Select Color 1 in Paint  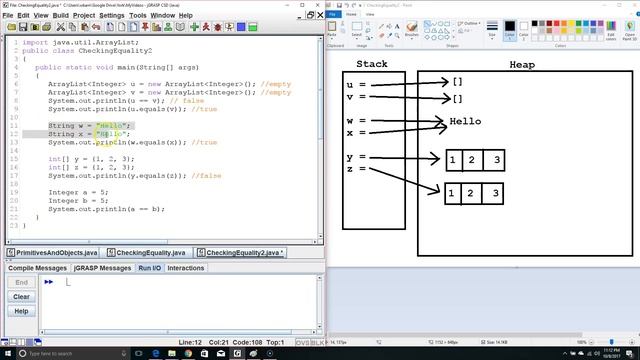click(510, 31)
